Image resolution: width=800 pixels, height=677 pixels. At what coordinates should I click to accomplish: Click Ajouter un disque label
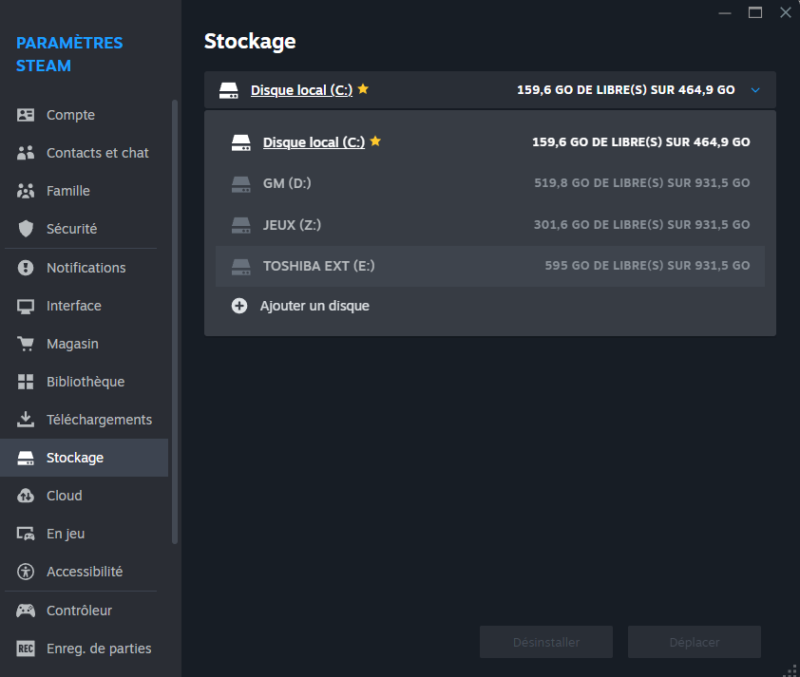pos(315,306)
